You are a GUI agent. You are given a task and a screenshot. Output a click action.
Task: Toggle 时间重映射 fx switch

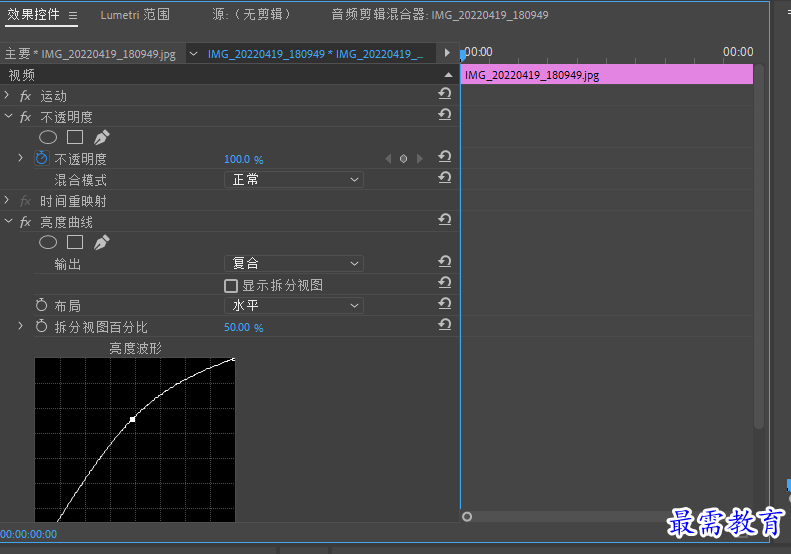pos(25,201)
